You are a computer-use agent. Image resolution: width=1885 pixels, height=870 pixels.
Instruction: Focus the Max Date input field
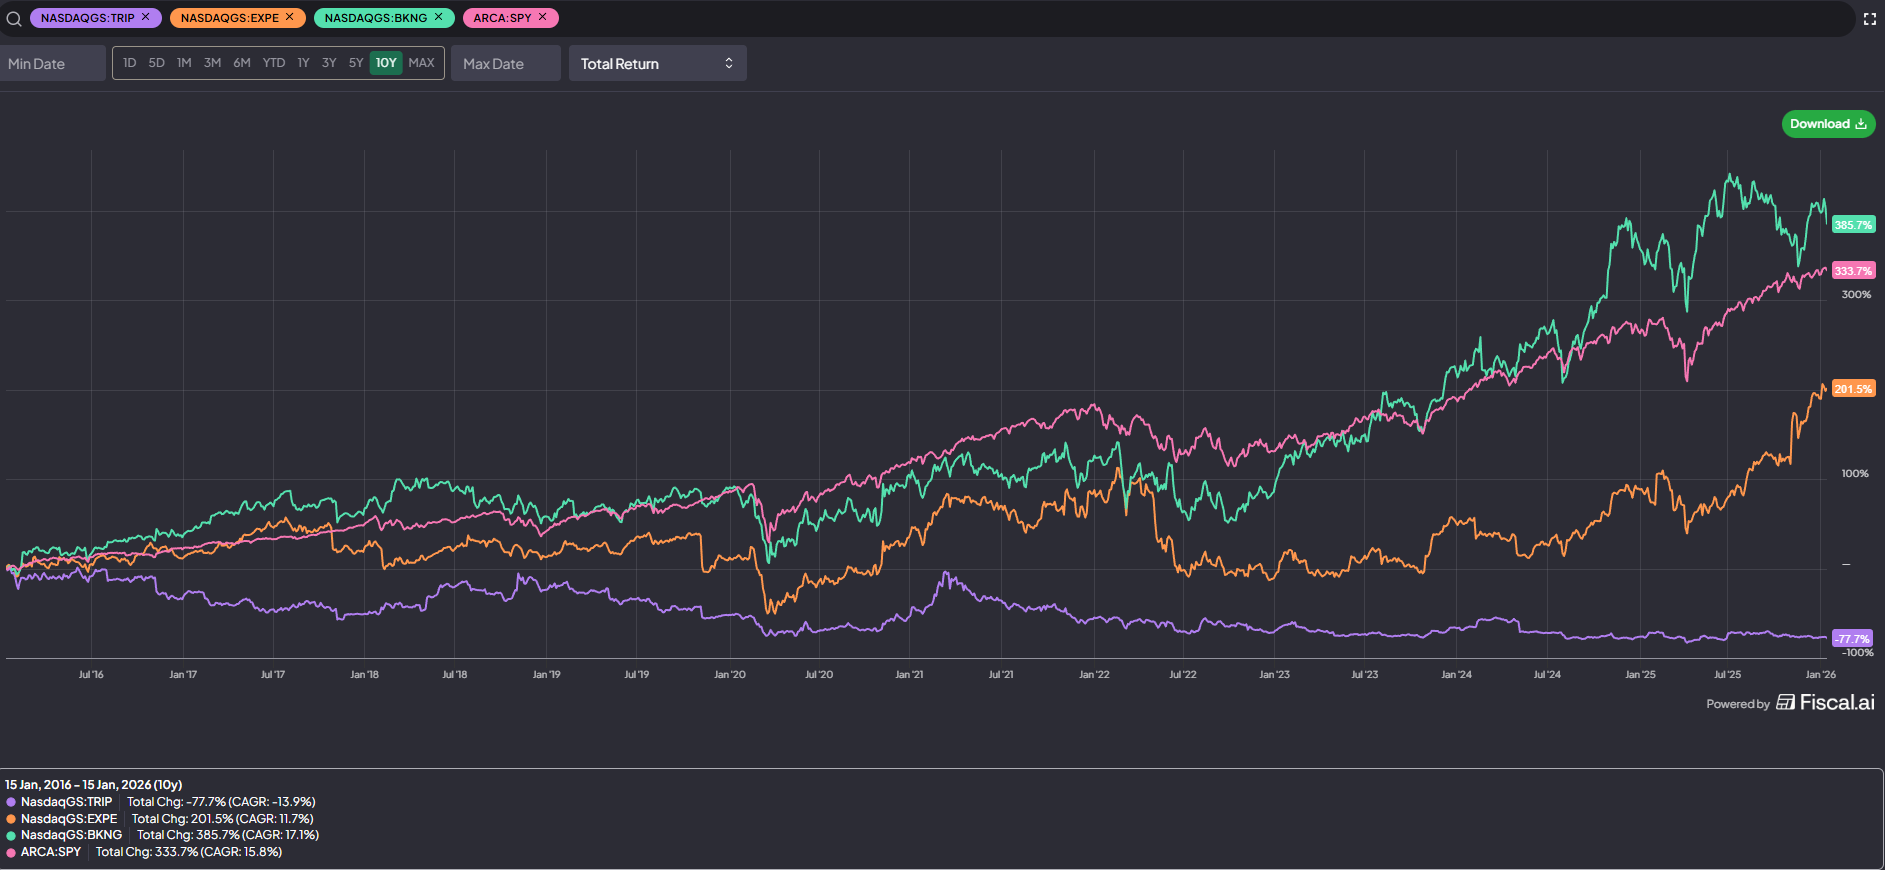tap(506, 63)
